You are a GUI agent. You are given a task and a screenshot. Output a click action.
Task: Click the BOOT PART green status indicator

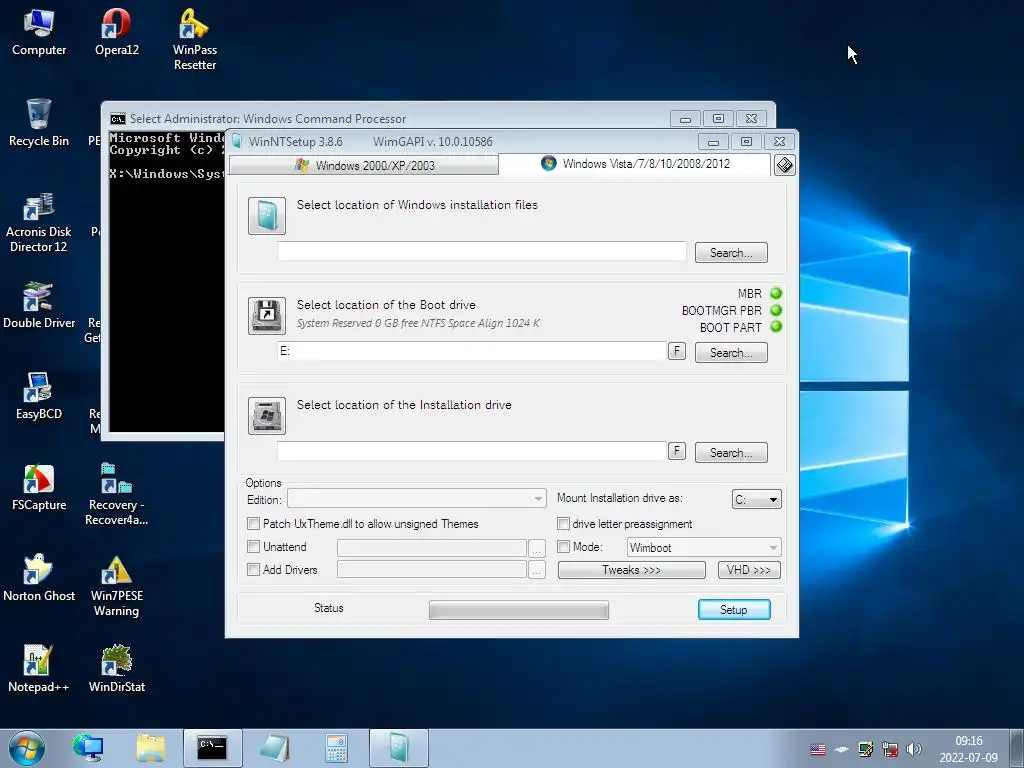click(776, 327)
